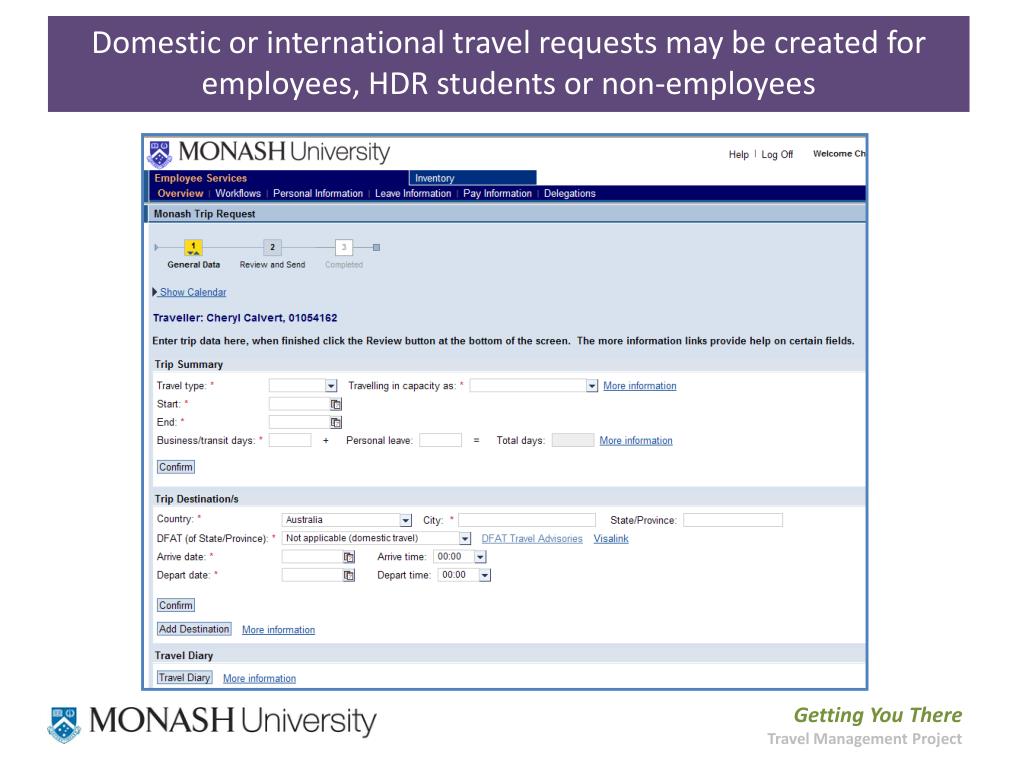Screen dimensions: 1024x768
Task: Click the Monash Trip Request heading
Action: pyautogui.click(x=204, y=214)
